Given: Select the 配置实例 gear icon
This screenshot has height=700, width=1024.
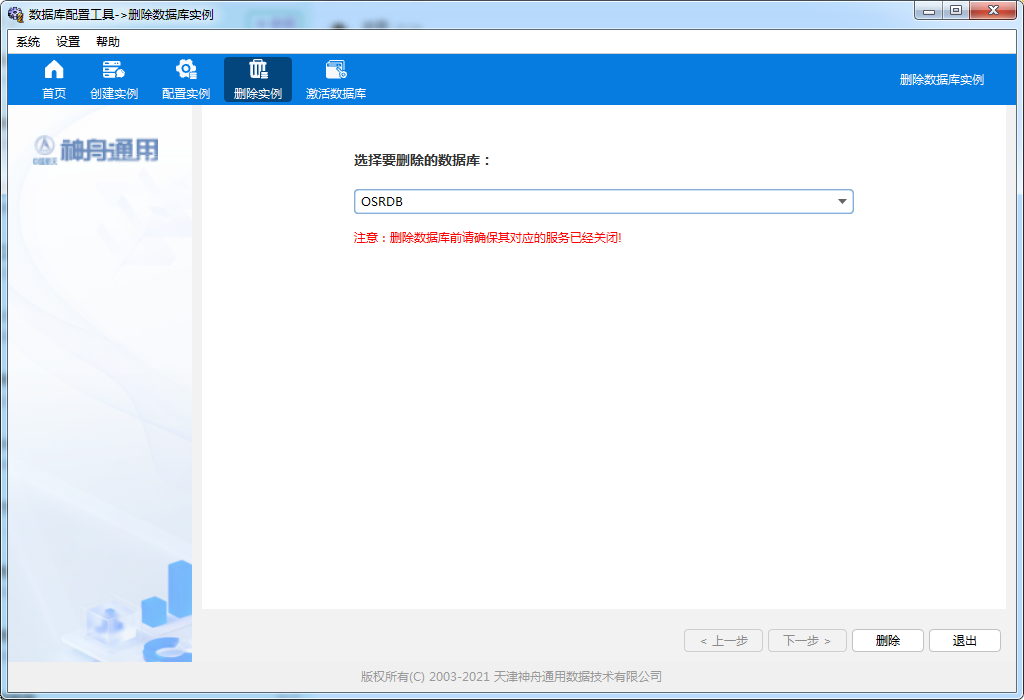Looking at the screenshot, I should click(186, 70).
